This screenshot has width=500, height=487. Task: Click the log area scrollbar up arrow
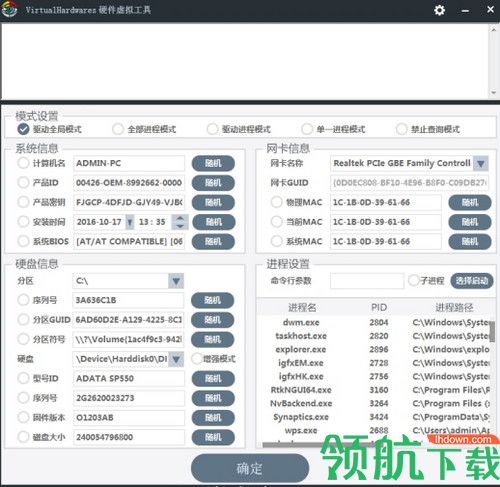pyautogui.click(x=494, y=30)
